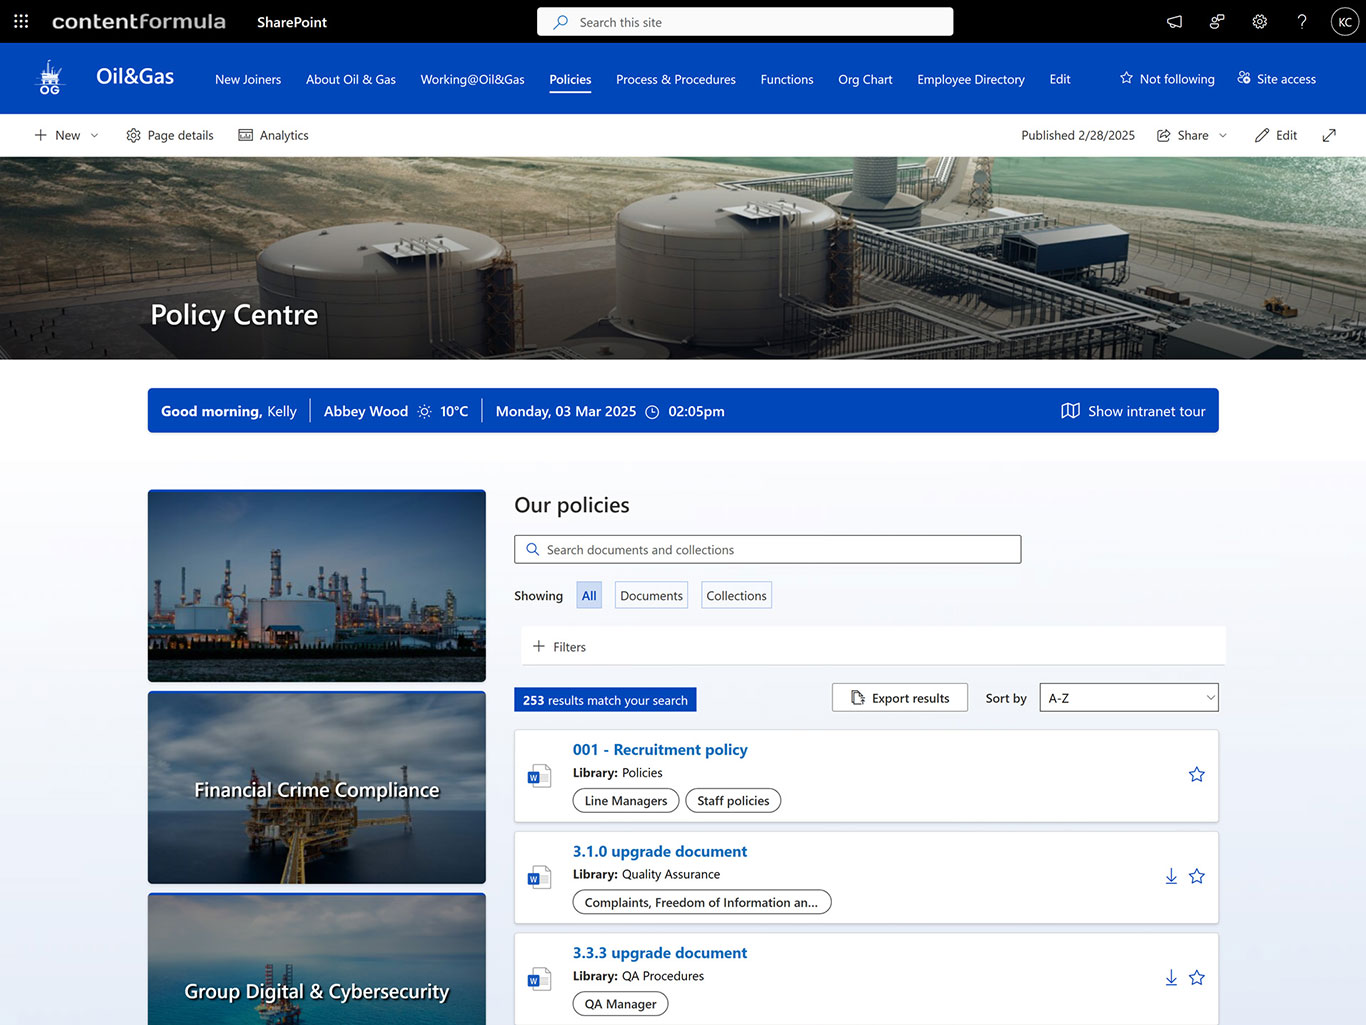This screenshot has height=1025, width=1366.
Task: Open the Sort by A-Z dropdown
Action: coord(1128,698)
